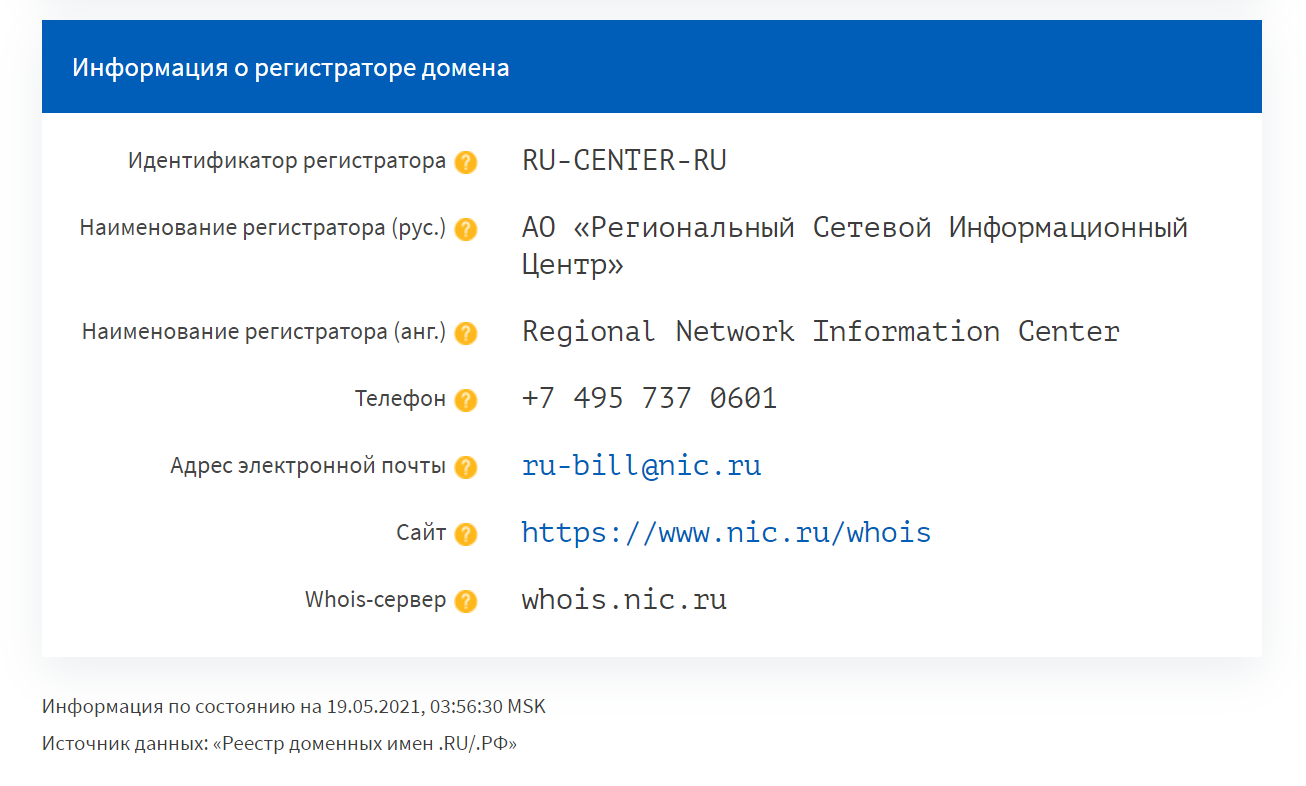Click the Информация по состоянию на 19.05.2021 line

(x=294, y=707)
